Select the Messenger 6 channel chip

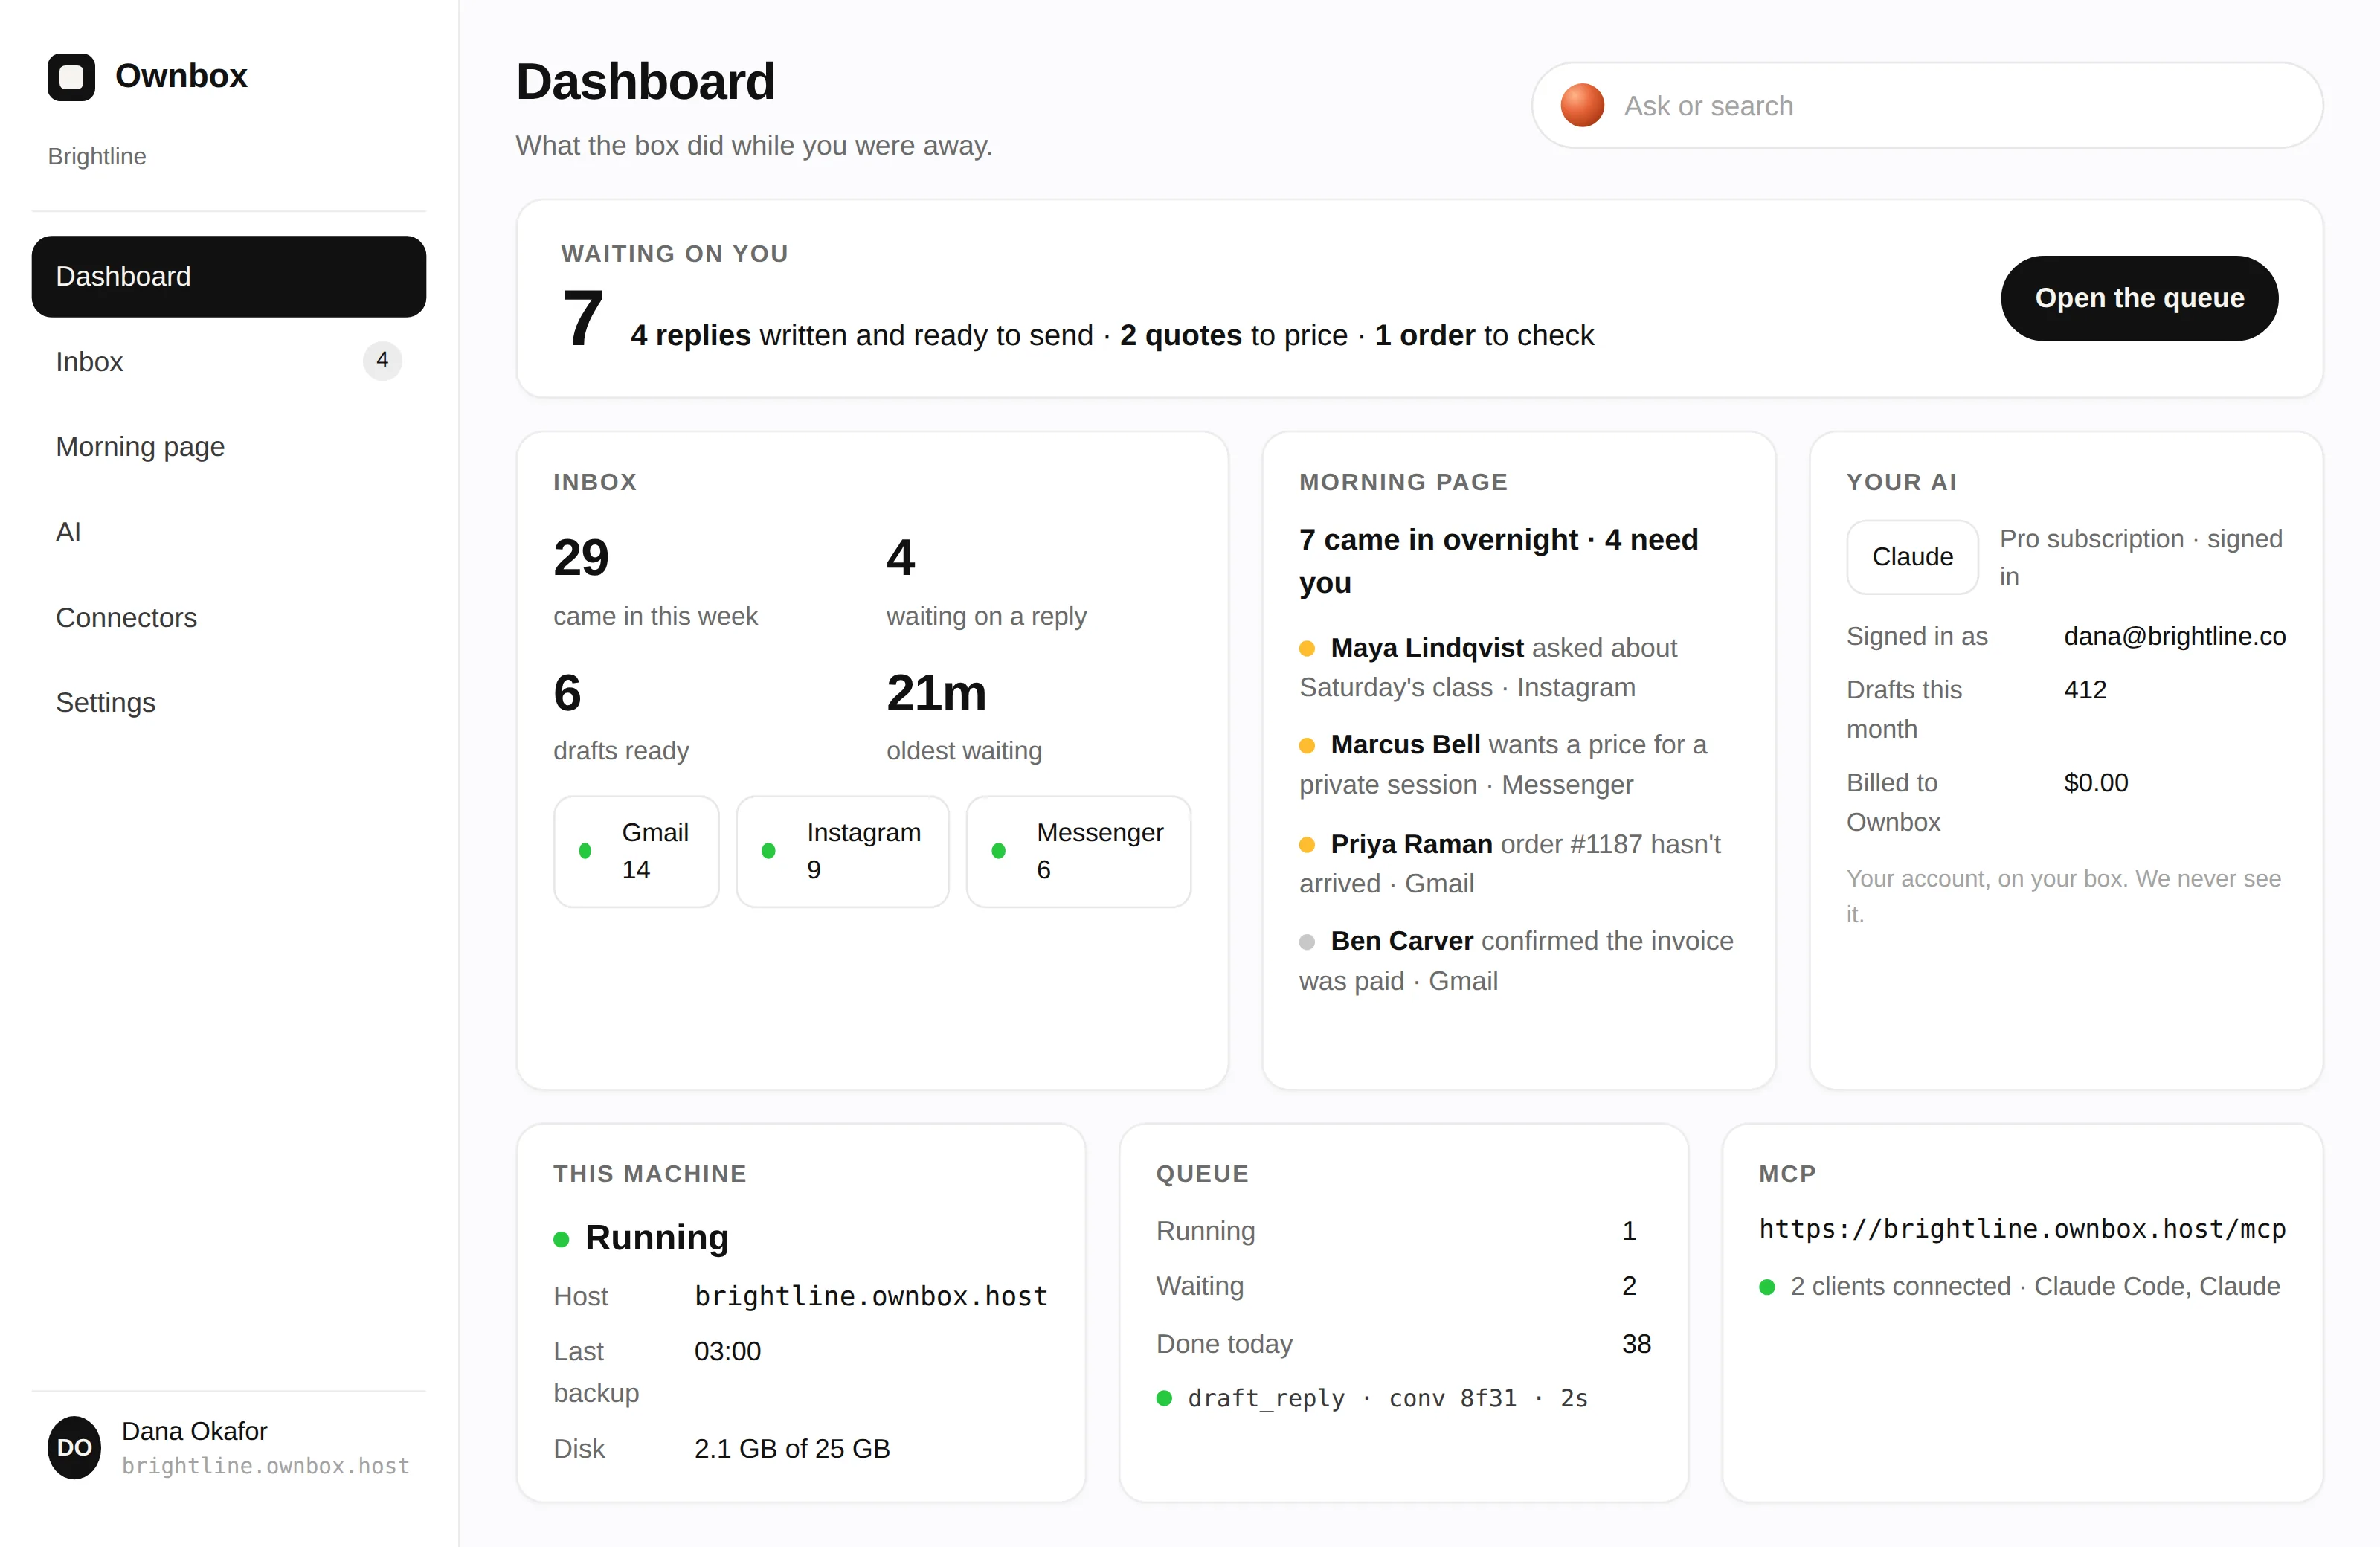1078,851
